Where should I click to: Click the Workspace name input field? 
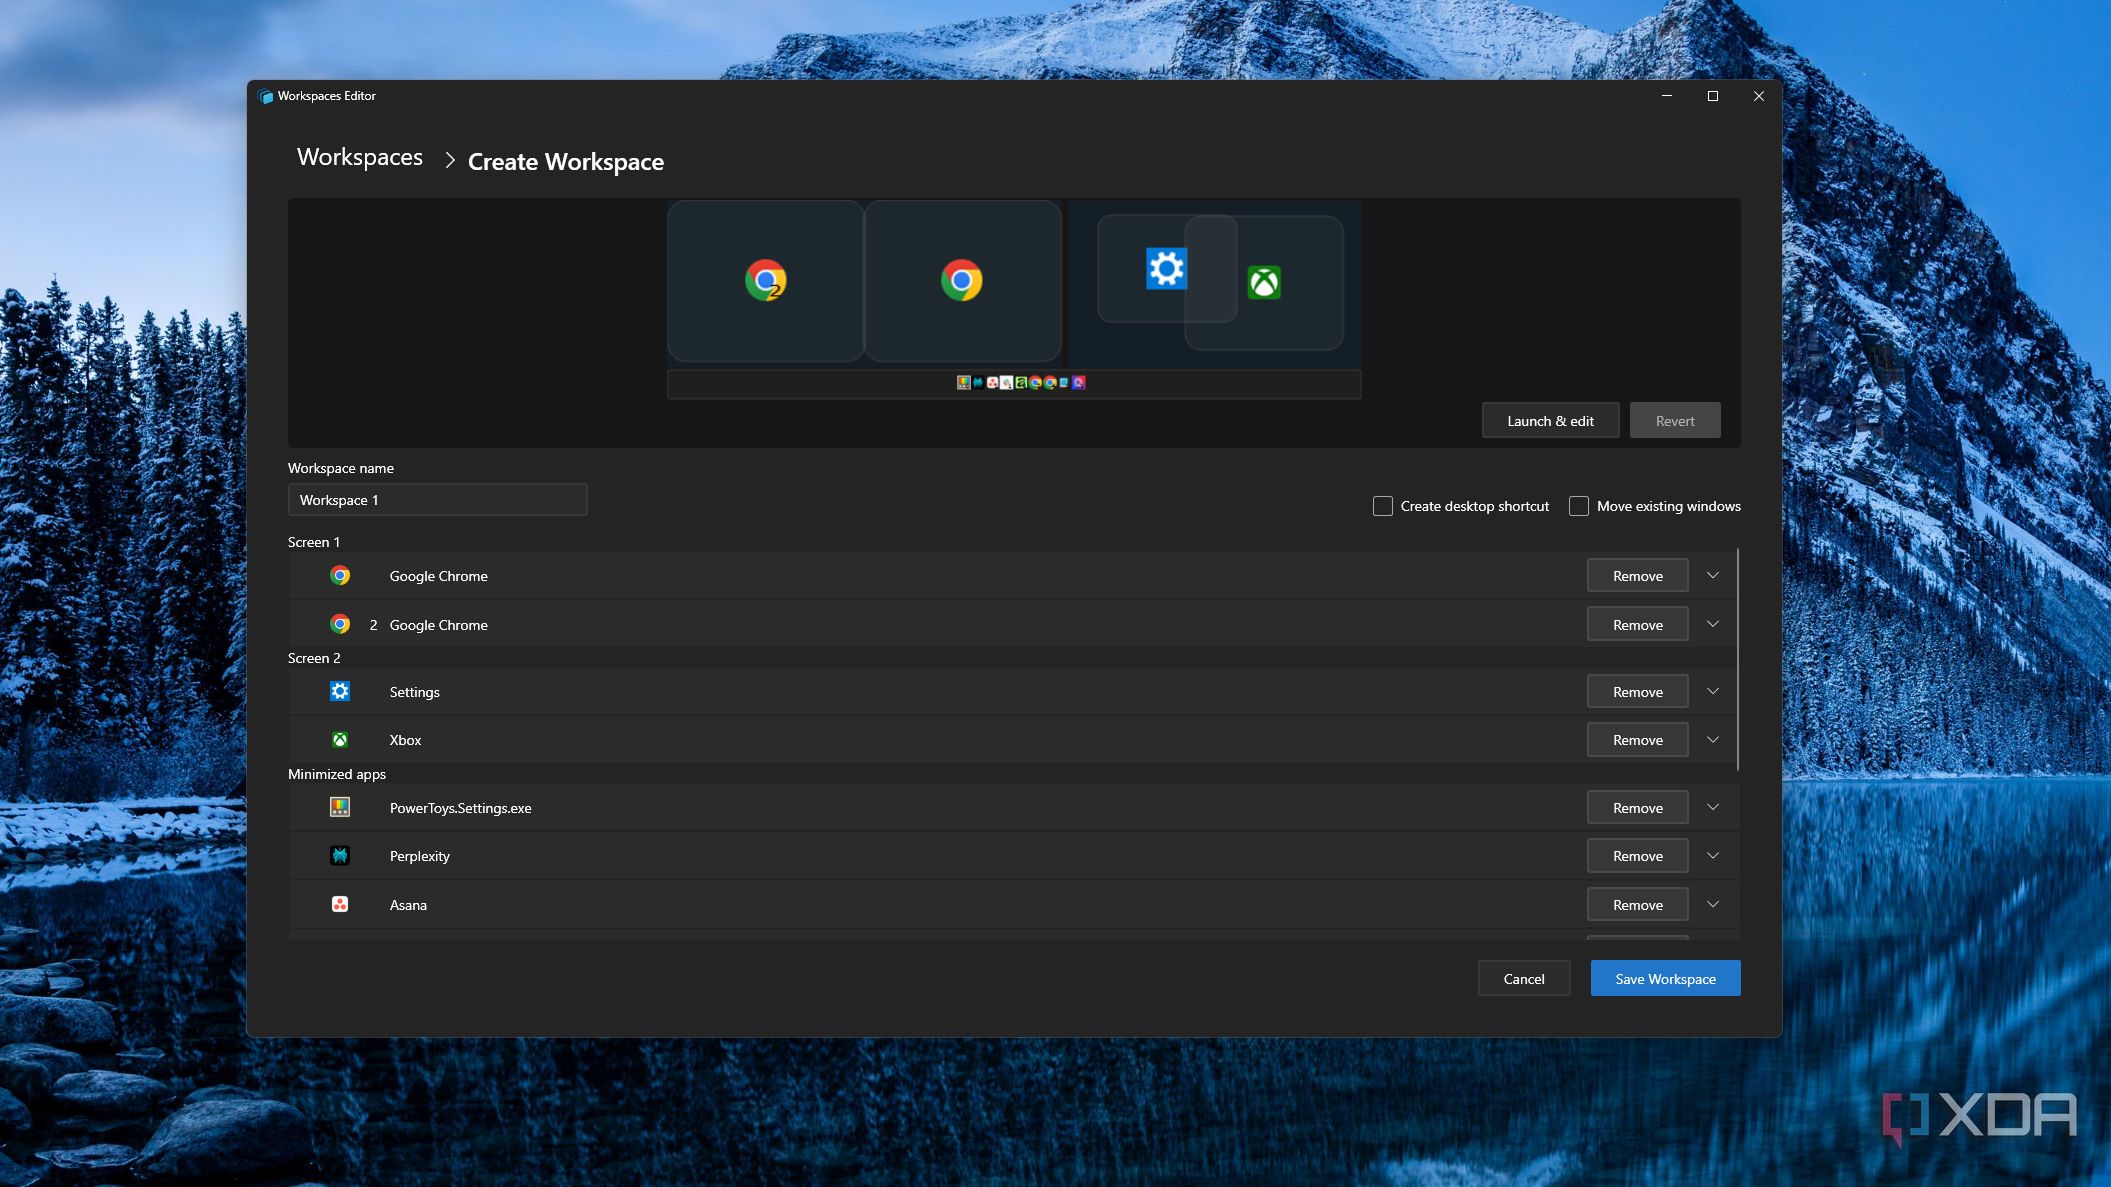pos(437,500)
